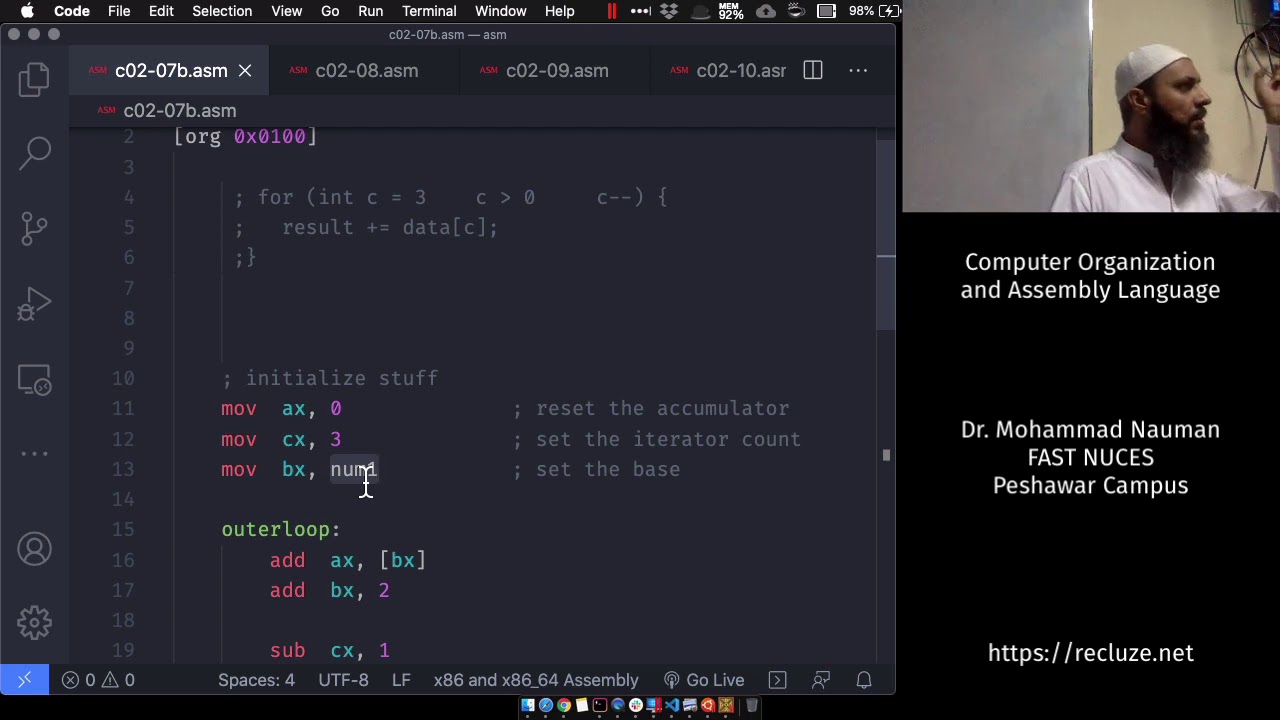Open the Code application menu
The width and height of the screenshot is (1280, 720).
(x=72, y=11)
